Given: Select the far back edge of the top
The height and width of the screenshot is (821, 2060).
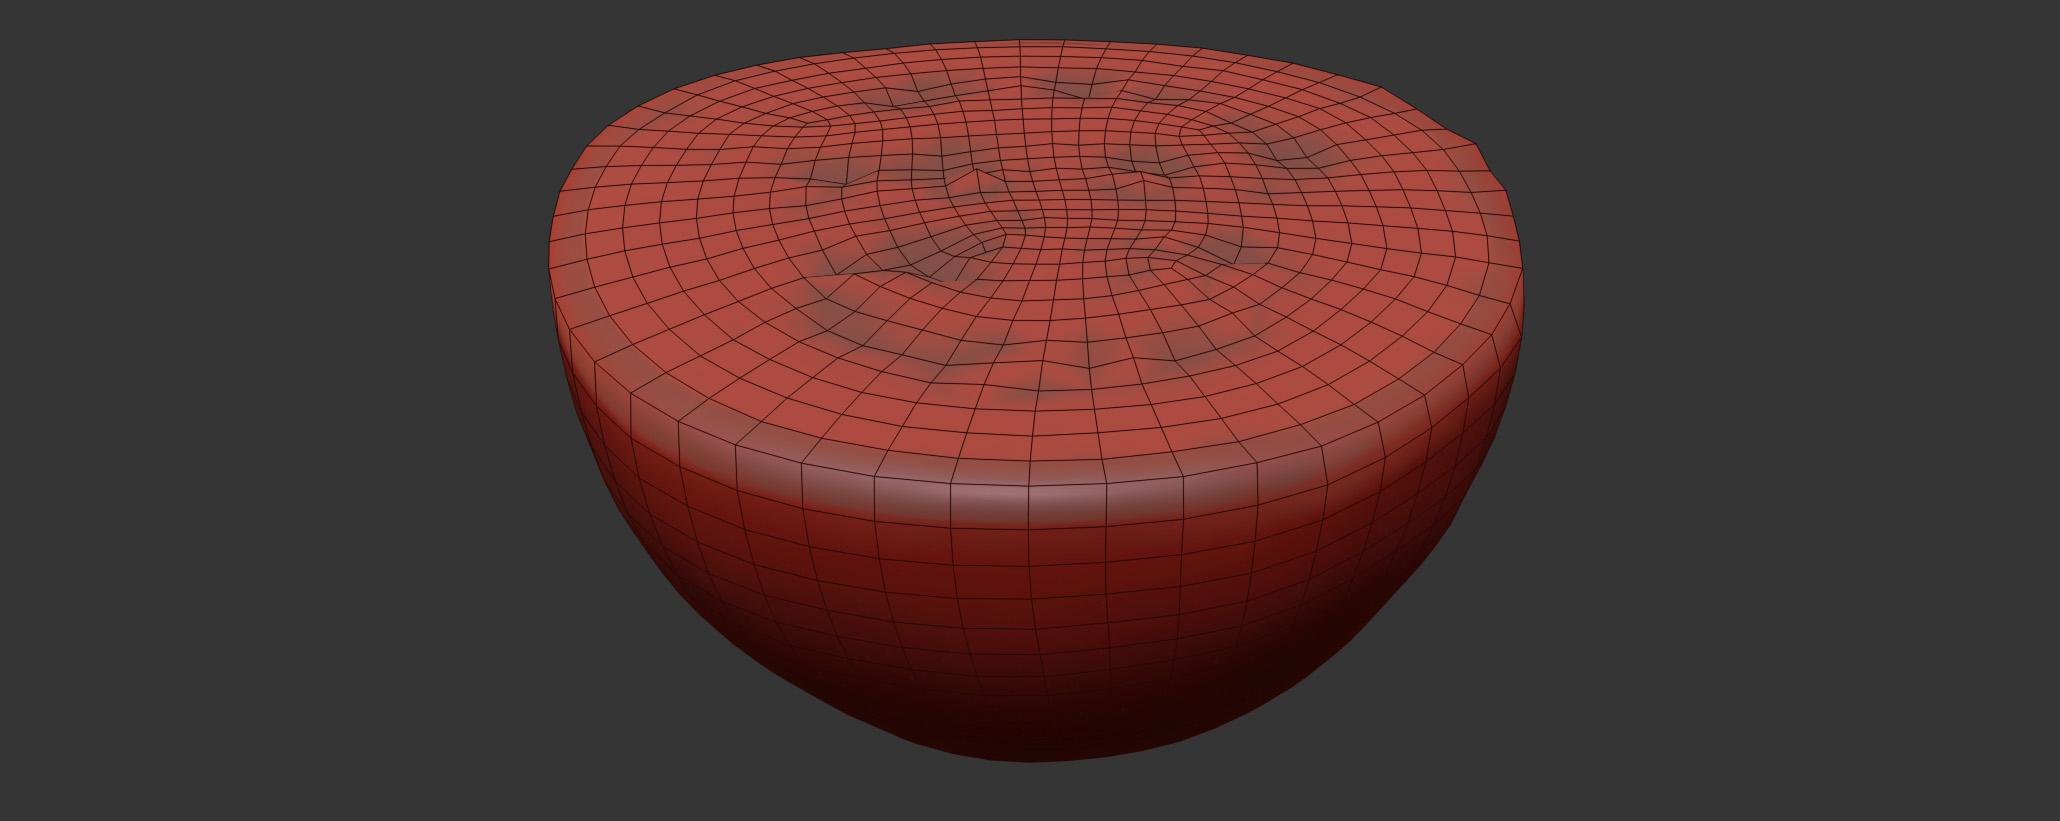Looking at the screenshot, I should click(1020, 43).
